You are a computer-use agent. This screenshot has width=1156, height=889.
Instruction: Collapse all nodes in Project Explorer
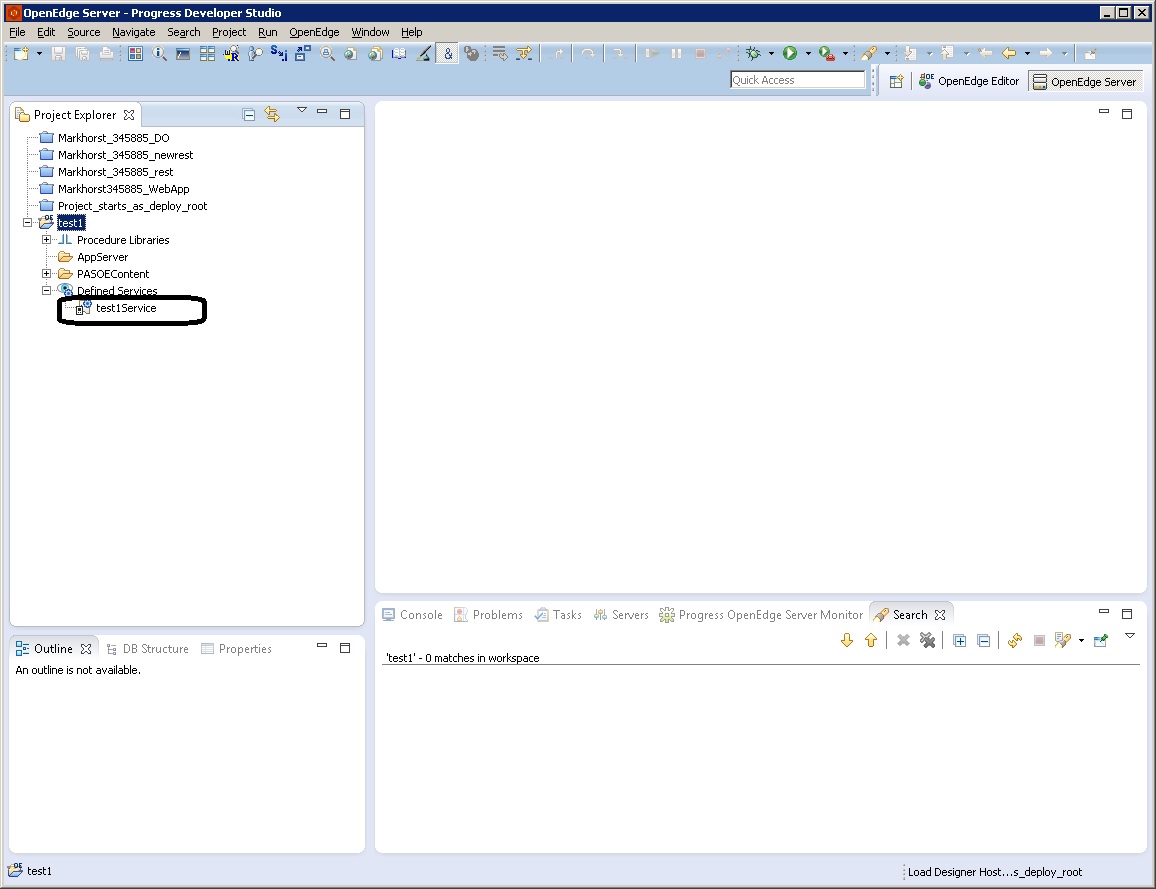(x=248, y=114)
